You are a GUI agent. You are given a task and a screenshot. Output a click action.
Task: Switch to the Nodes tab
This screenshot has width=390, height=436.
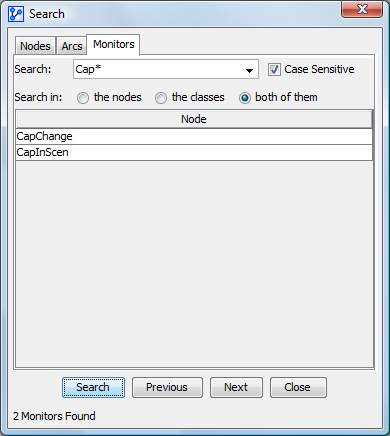[x=35, y=46]
